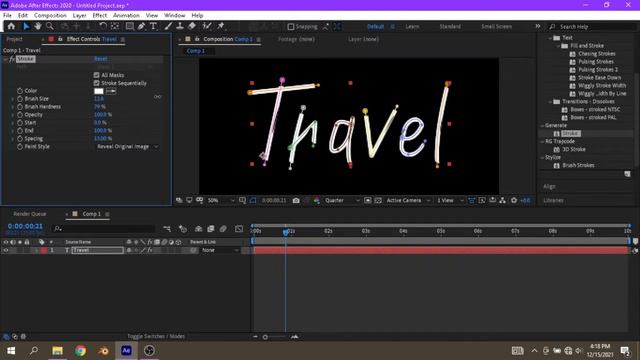Toggle the End property stopwatch
This screenshot has height=360, width=640.
(20, 131)
